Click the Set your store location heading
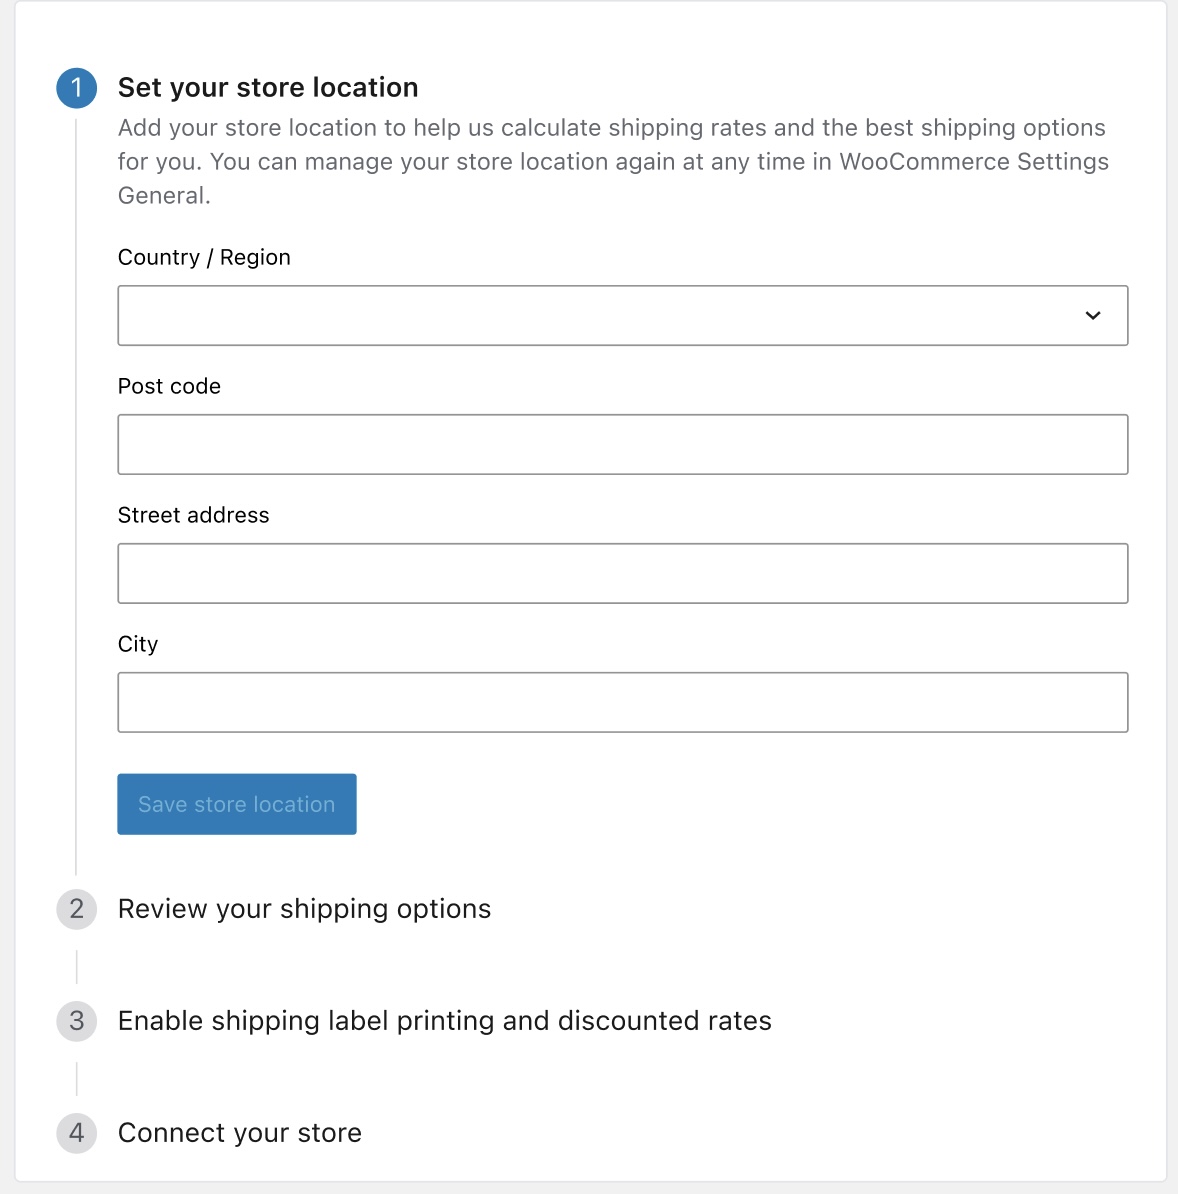This screenshot has height=1194, width=1178. (x=268, y=87)
